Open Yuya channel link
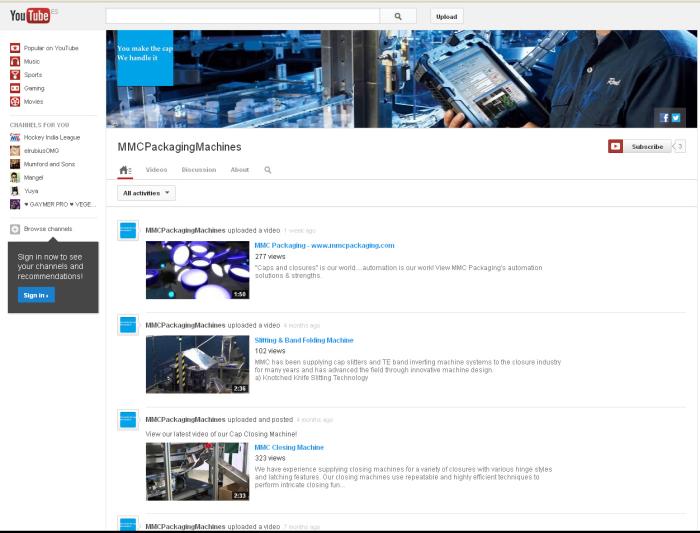Viewport: 700px width, 533px height. [x=31, y=191]
